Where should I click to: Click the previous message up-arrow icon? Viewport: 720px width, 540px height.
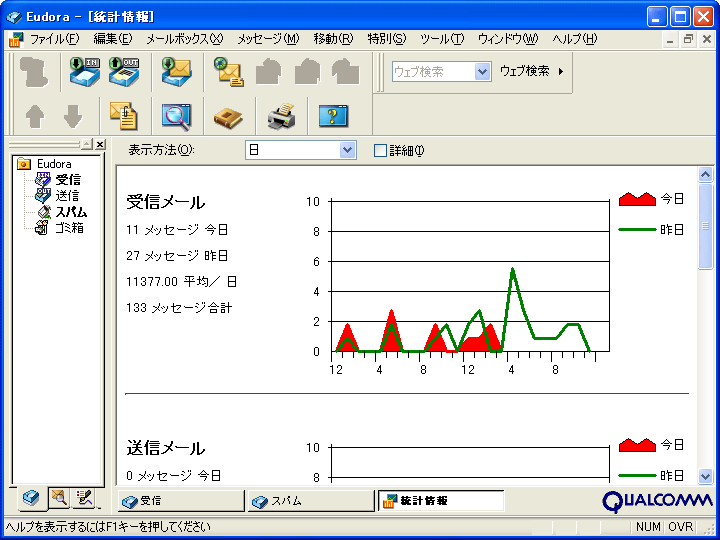[x=35, y=116]
